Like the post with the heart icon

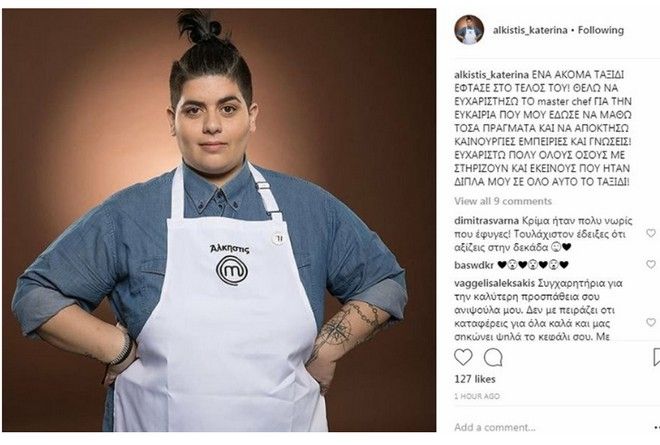coord(463,357)
